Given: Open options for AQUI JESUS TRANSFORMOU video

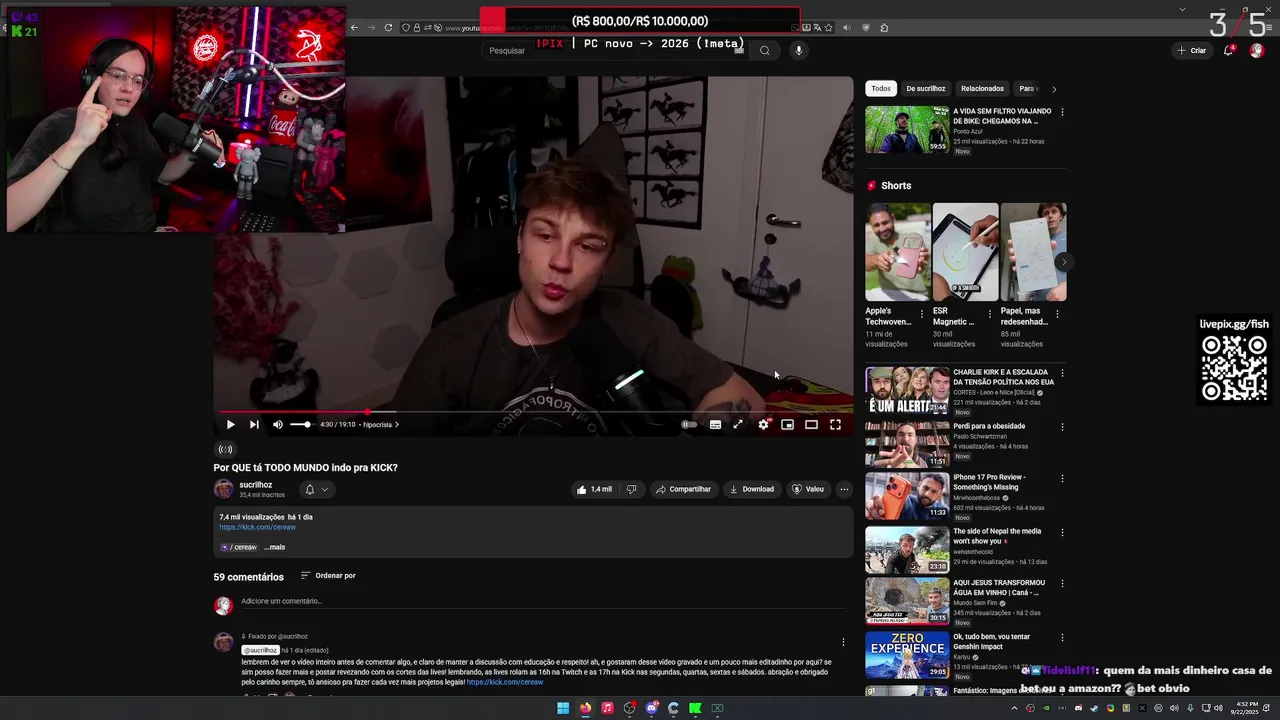Looking at the screenshot, I should [1062, 584].
